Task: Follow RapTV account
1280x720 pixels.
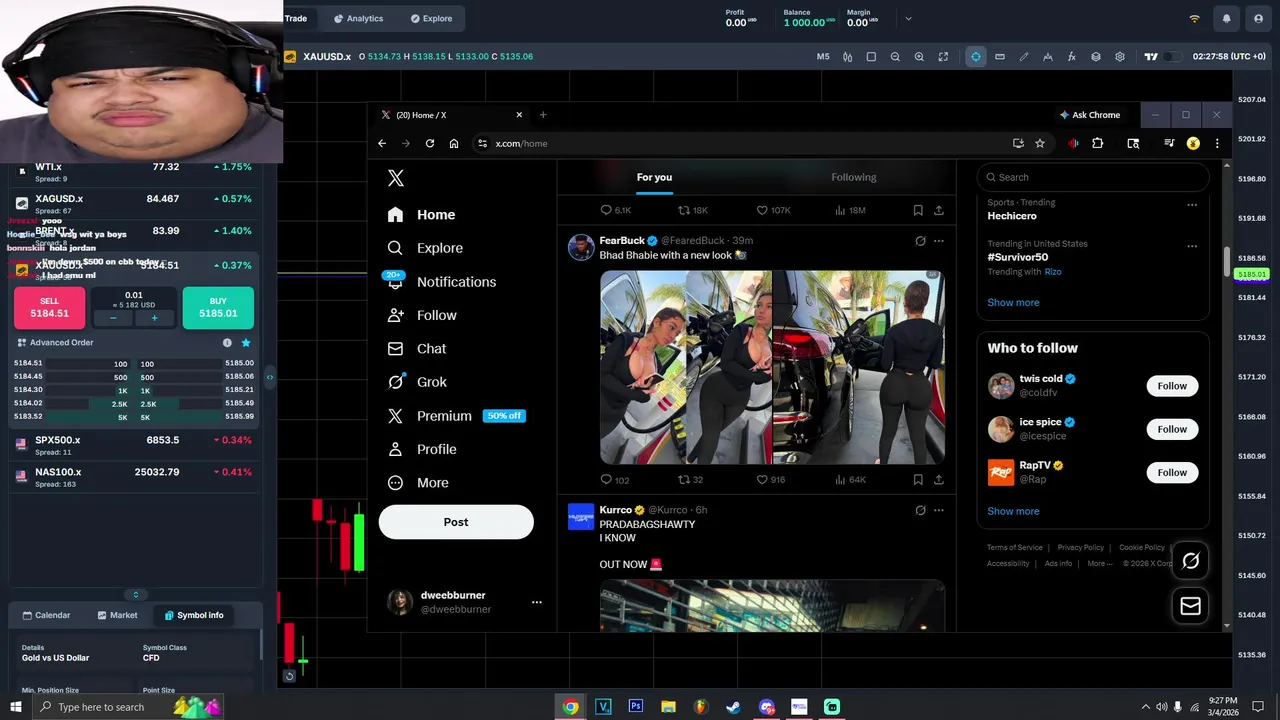Action: click(1172, 472)
